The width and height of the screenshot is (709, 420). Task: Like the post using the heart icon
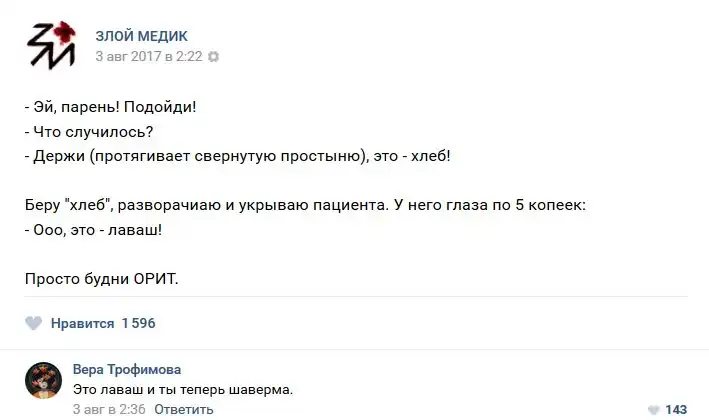point(33,323)
